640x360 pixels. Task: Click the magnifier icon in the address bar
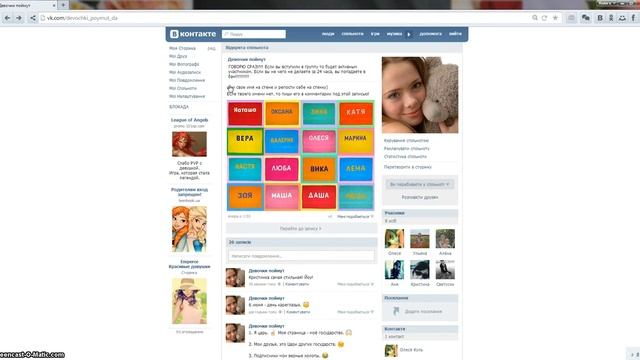(x=535, y=18)
